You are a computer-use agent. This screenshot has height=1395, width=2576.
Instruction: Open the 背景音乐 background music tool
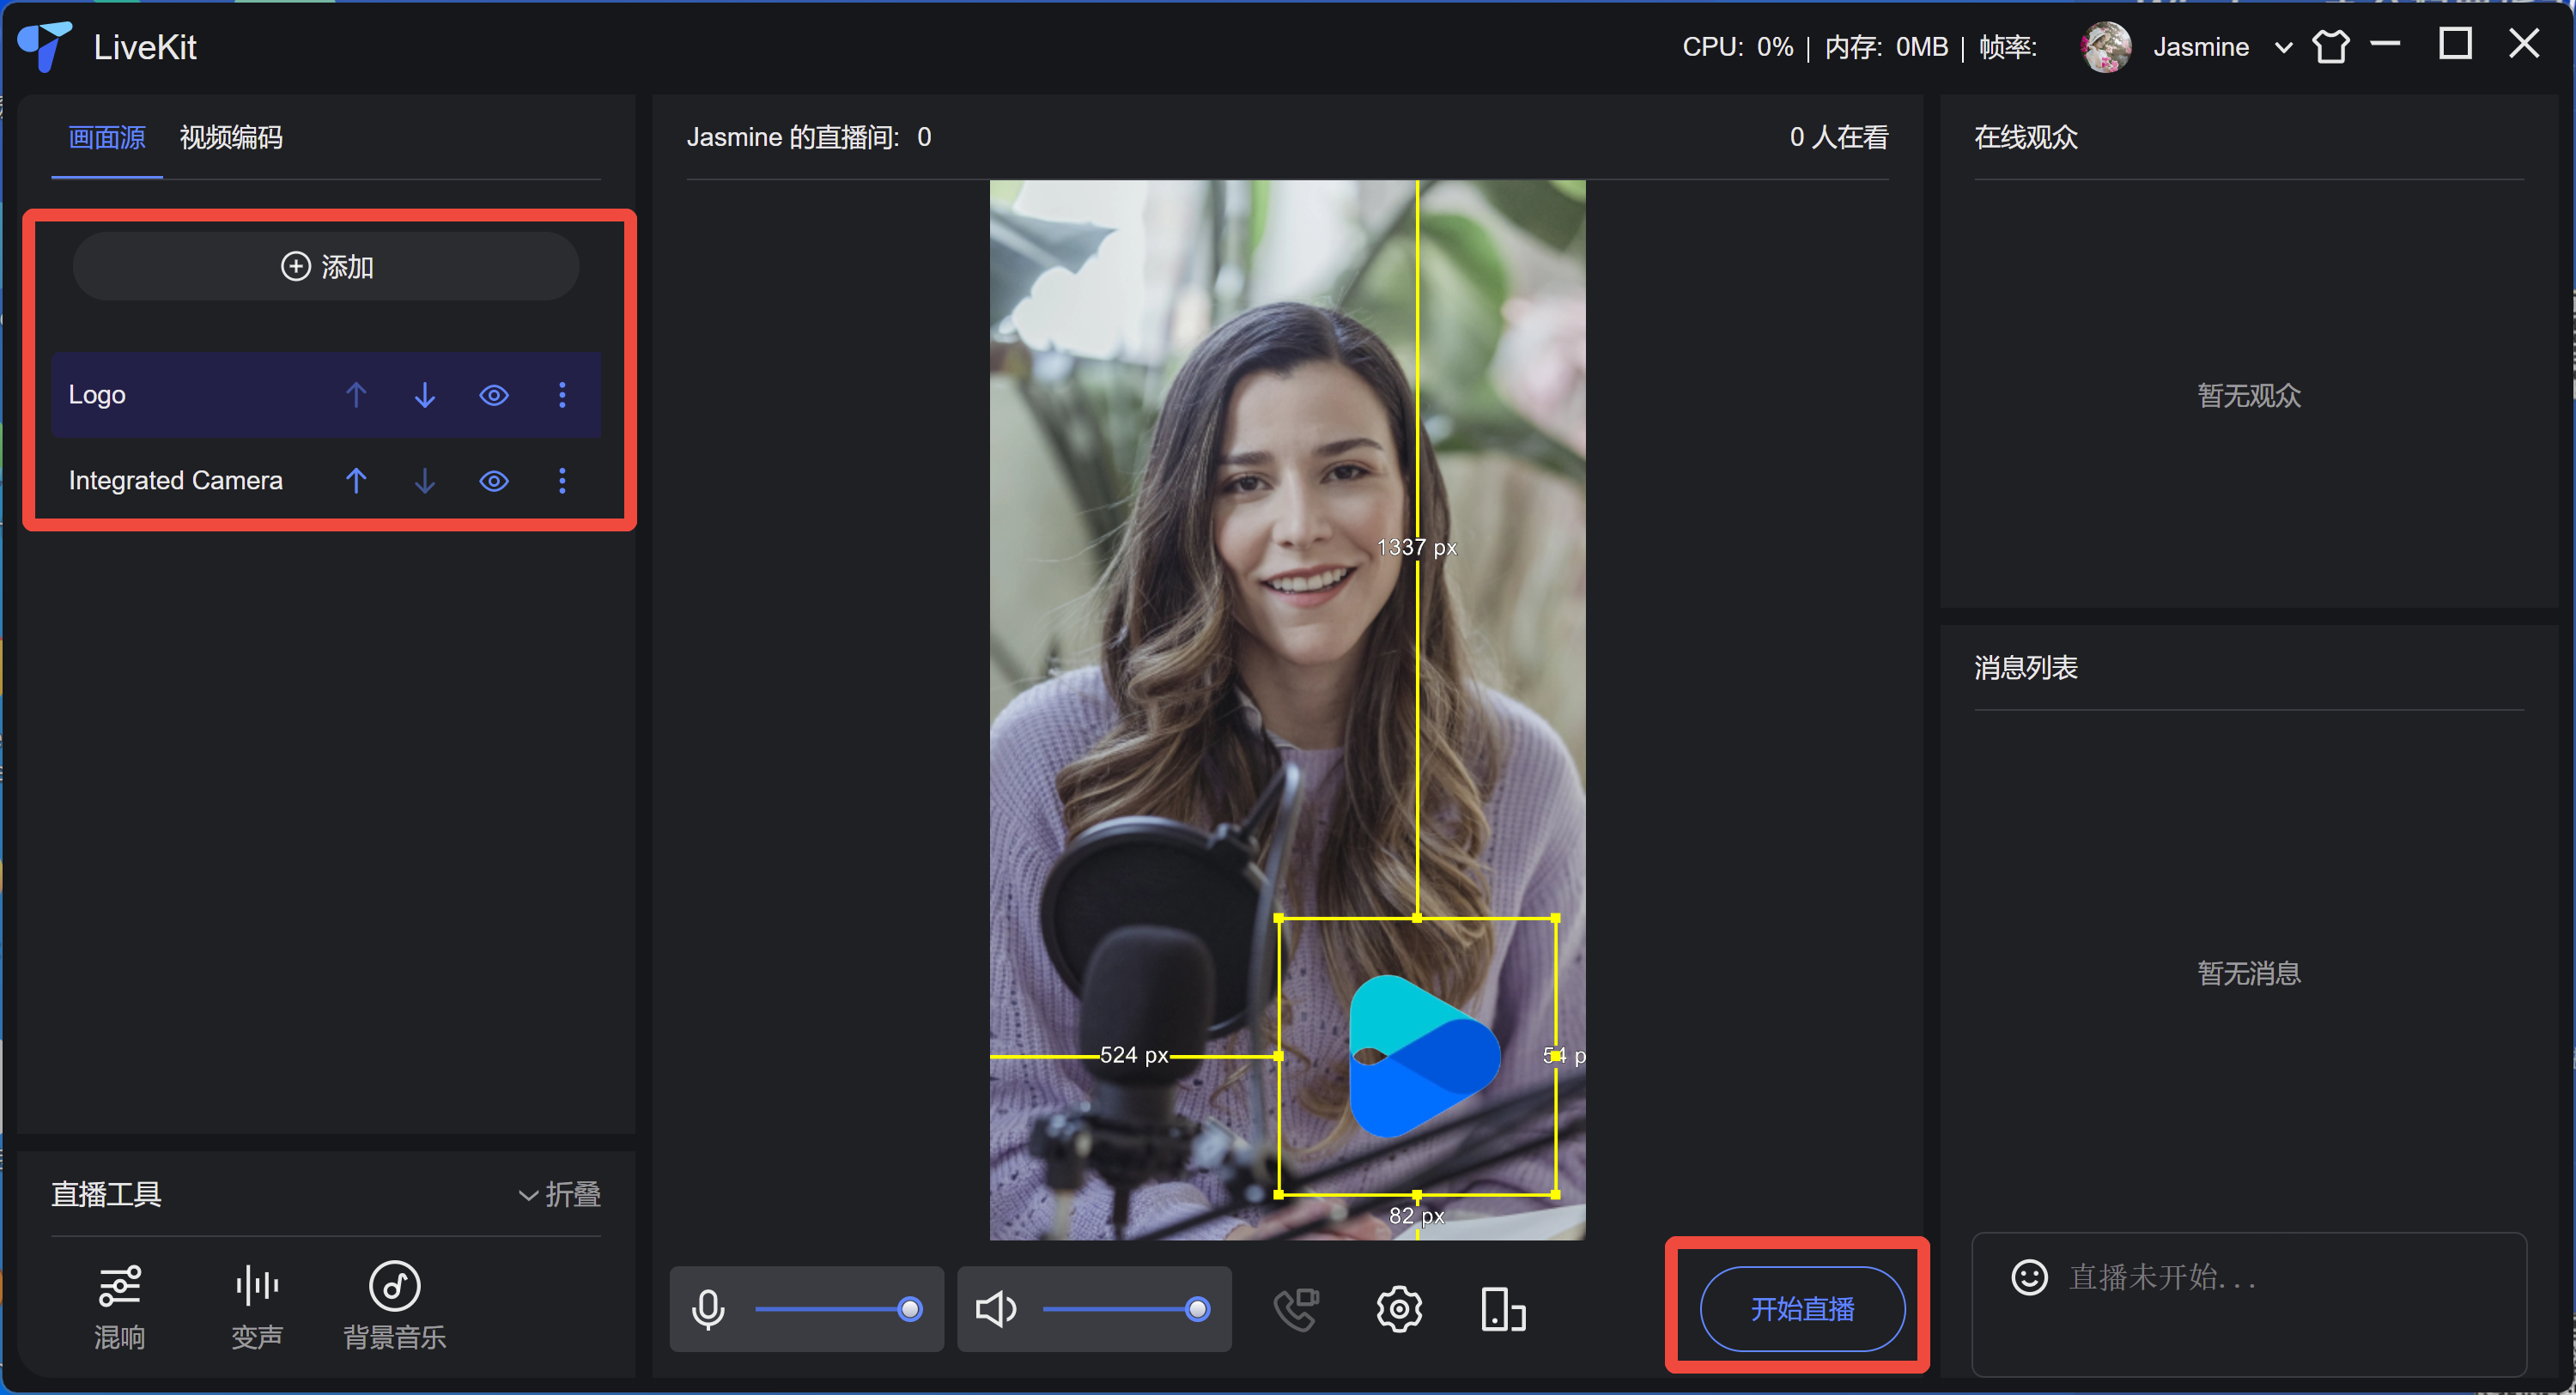coord(394,1306)
